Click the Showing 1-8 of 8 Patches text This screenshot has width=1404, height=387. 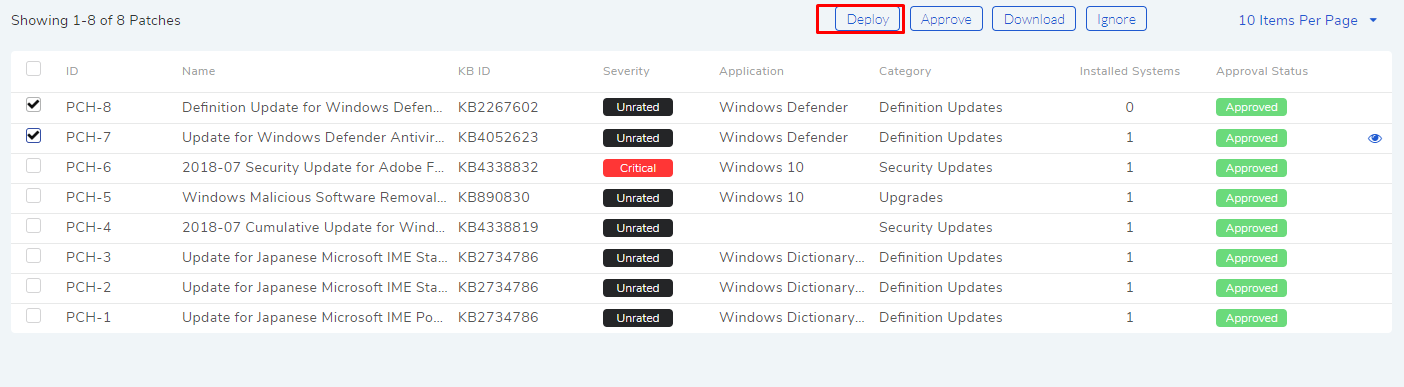[96, 20]
